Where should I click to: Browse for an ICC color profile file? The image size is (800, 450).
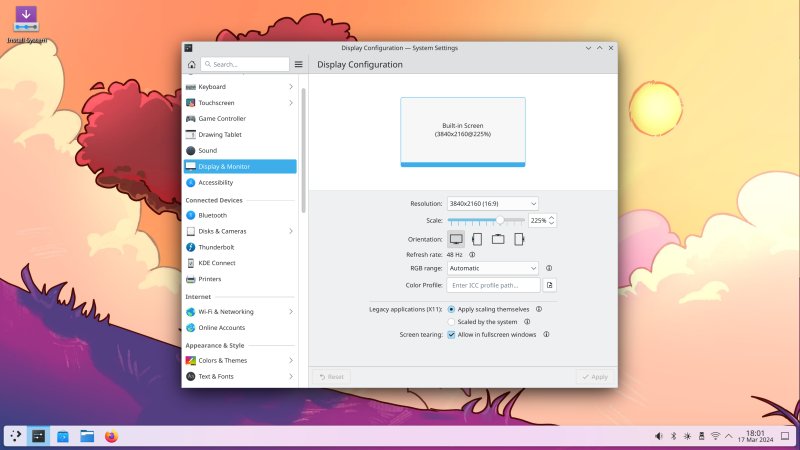[x=549, y=285]
